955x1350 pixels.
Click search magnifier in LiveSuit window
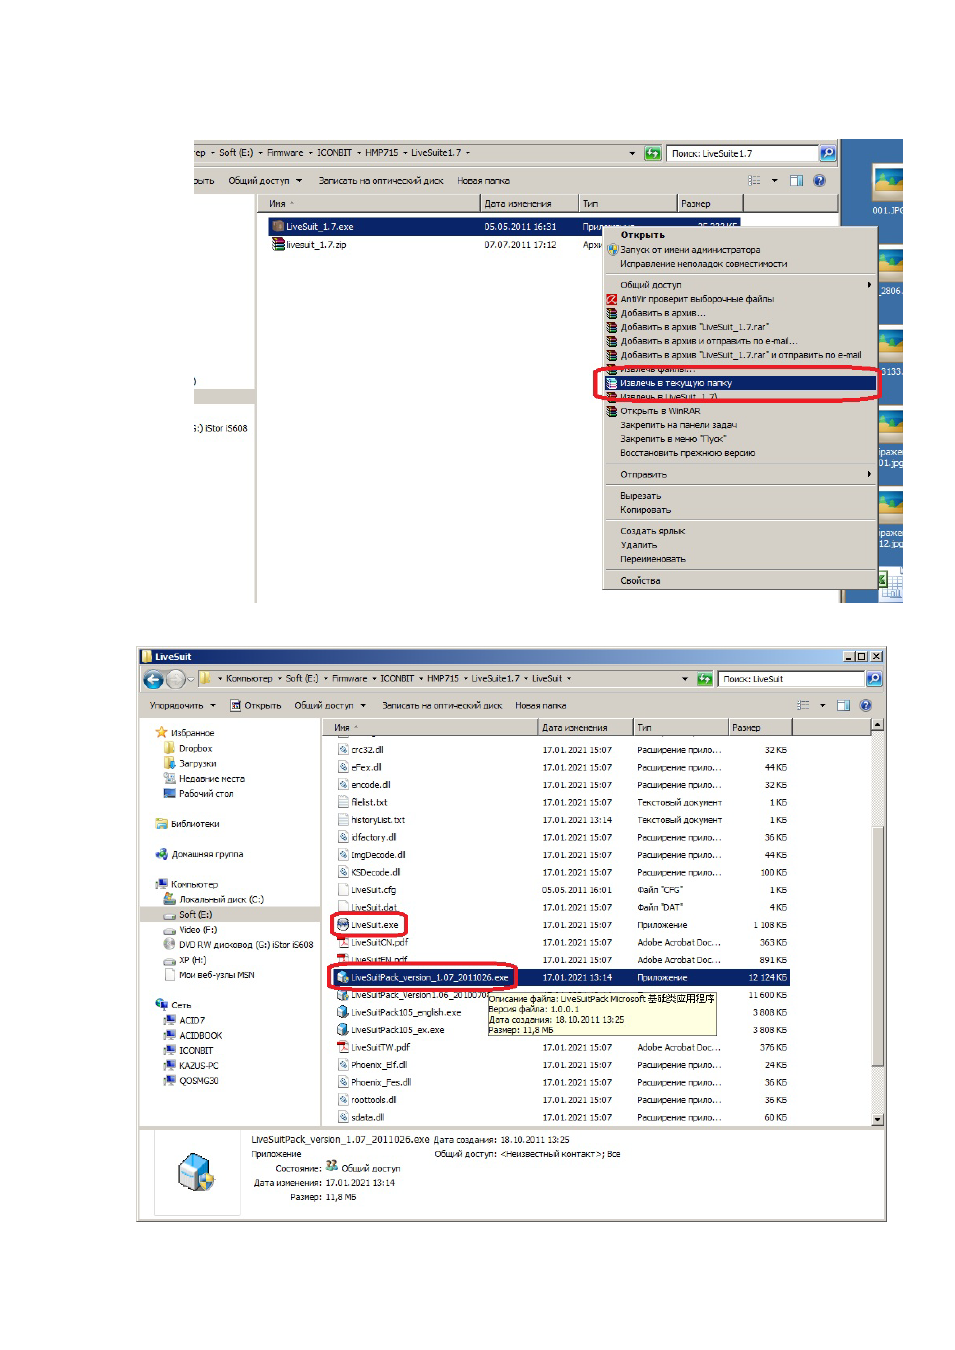(874, 679)
